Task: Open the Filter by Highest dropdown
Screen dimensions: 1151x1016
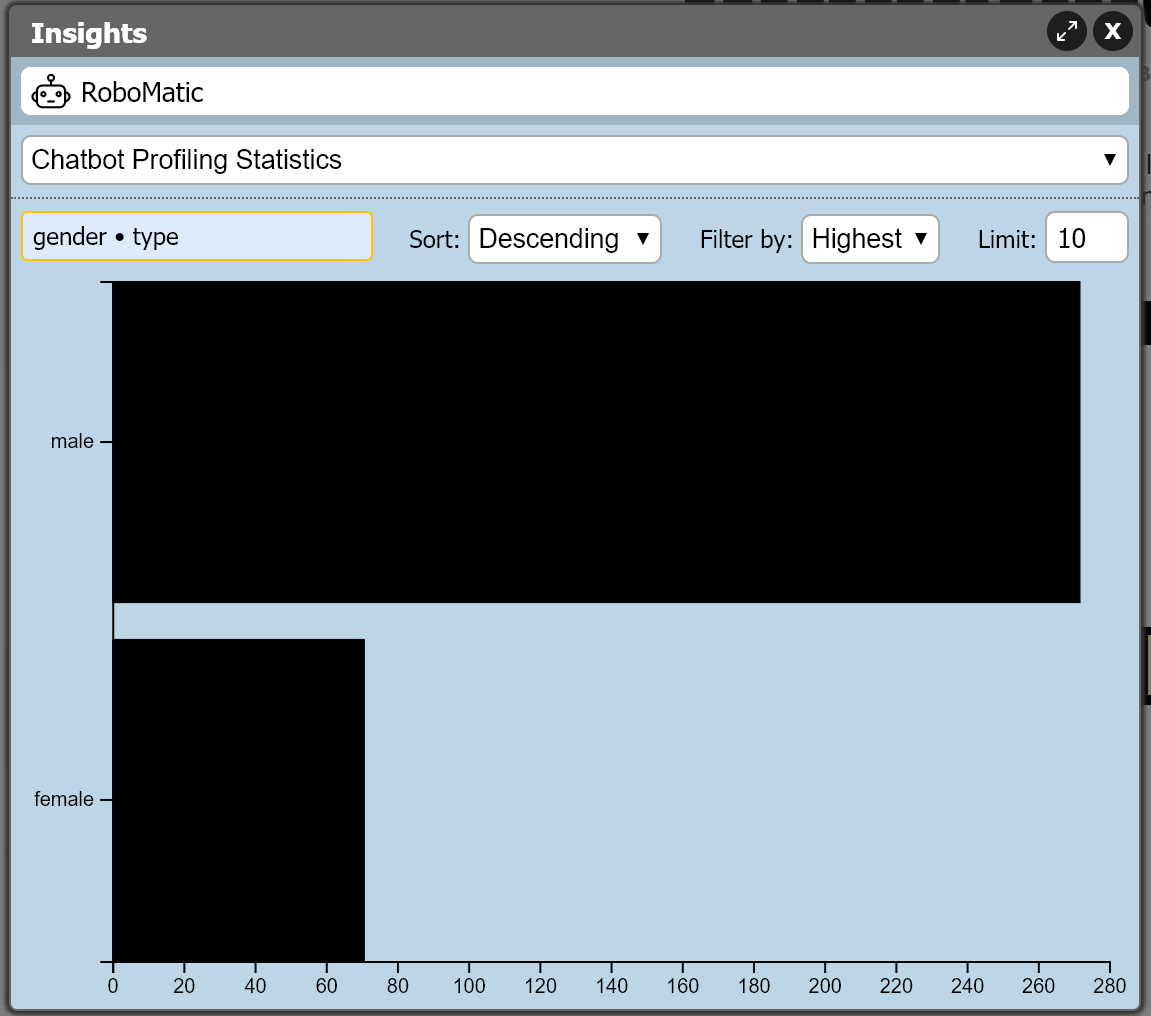Action: 870,239
